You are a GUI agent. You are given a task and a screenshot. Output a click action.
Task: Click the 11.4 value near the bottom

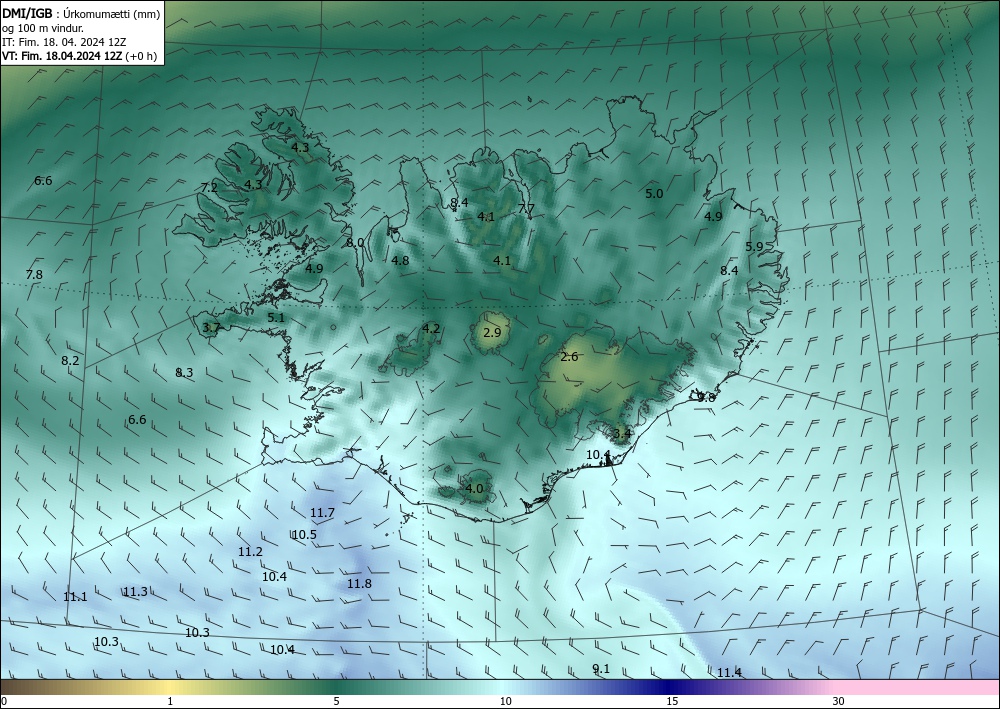[x=729, y=673]
